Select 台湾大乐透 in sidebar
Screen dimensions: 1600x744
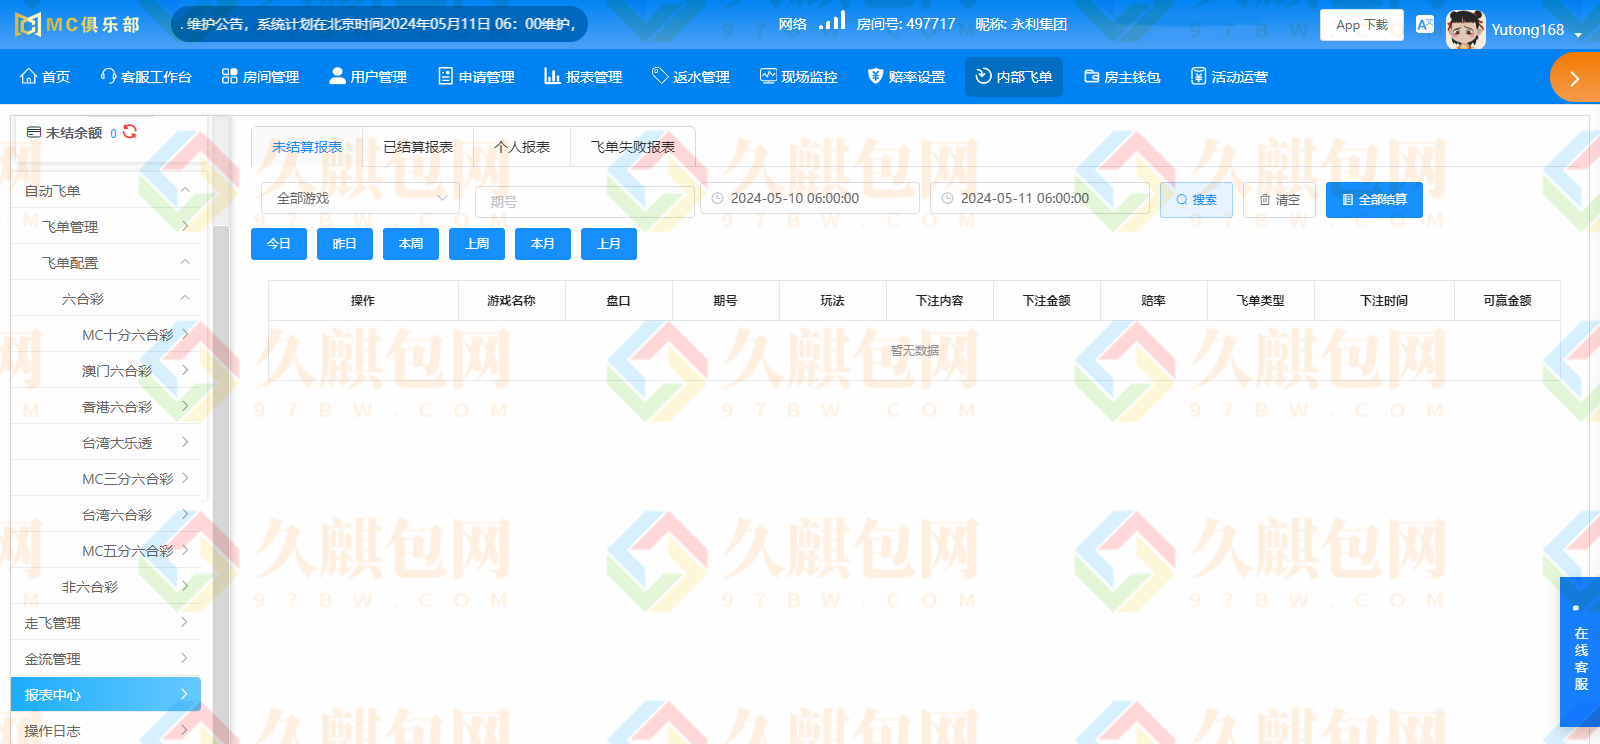pos(106,443)
